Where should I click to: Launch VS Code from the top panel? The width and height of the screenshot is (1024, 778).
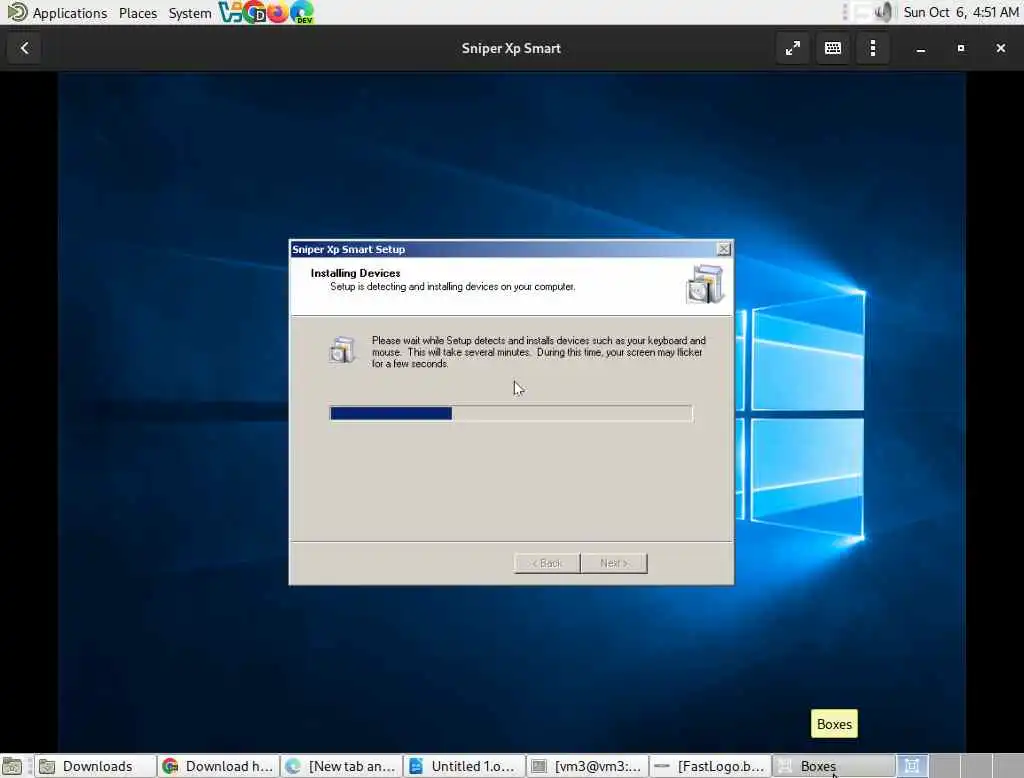pos(230,12)
